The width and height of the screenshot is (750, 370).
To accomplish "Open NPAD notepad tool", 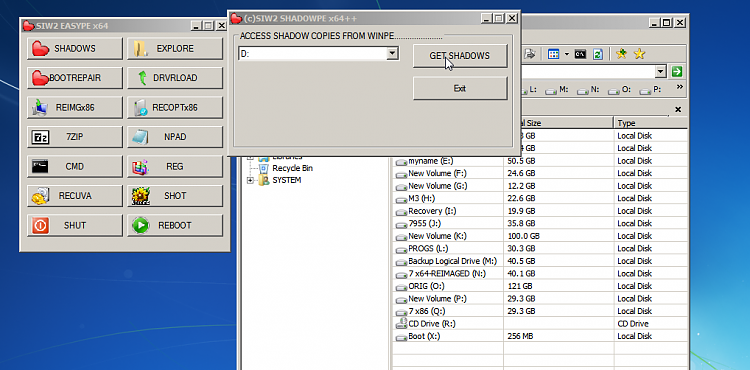I will 175,137.
